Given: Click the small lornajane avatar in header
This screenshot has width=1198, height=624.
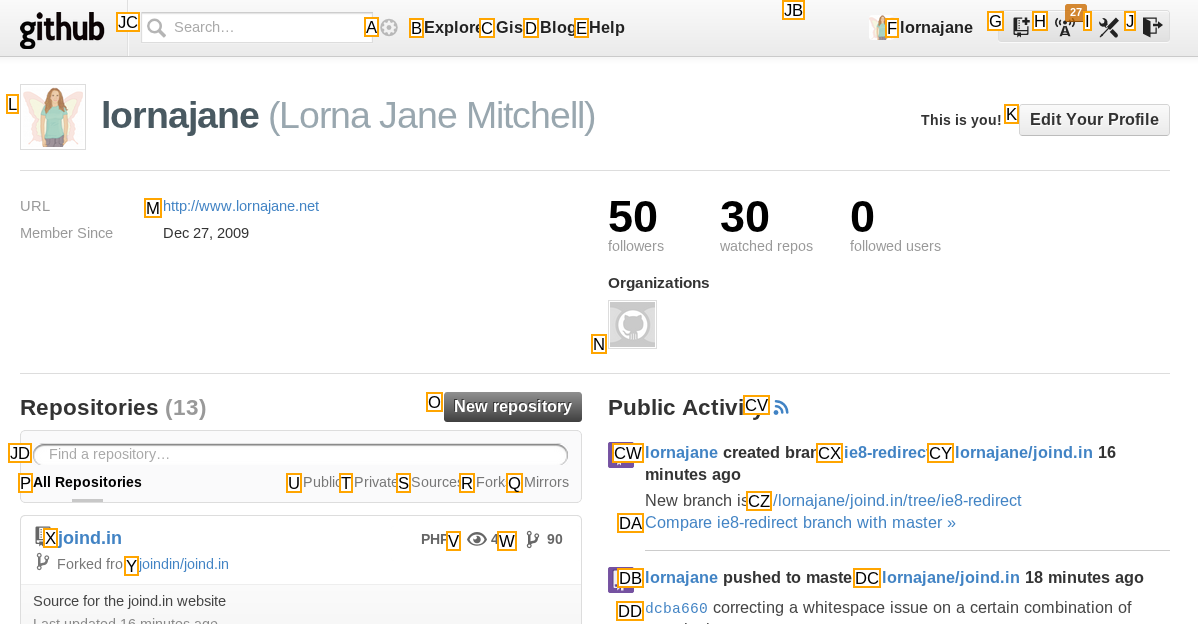Looking at the screenshot, I should click(879, 27).
